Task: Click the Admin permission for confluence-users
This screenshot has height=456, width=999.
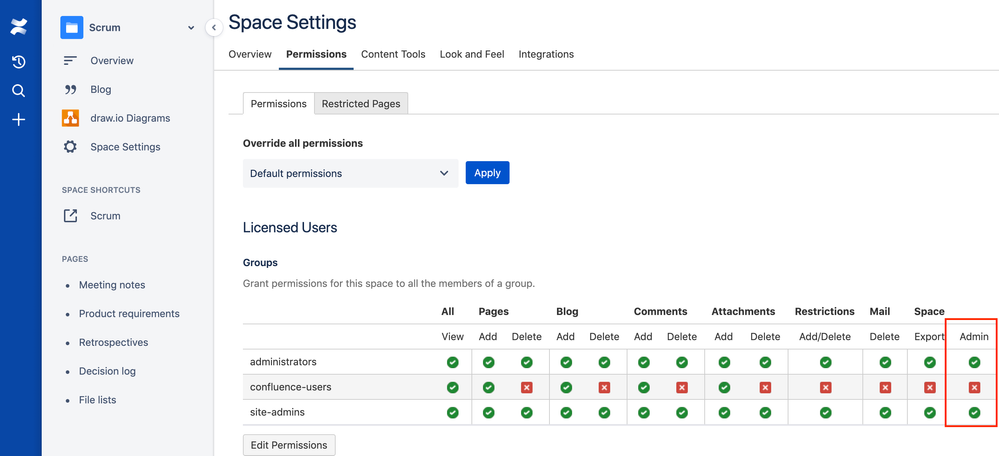Action: [974, 387]
